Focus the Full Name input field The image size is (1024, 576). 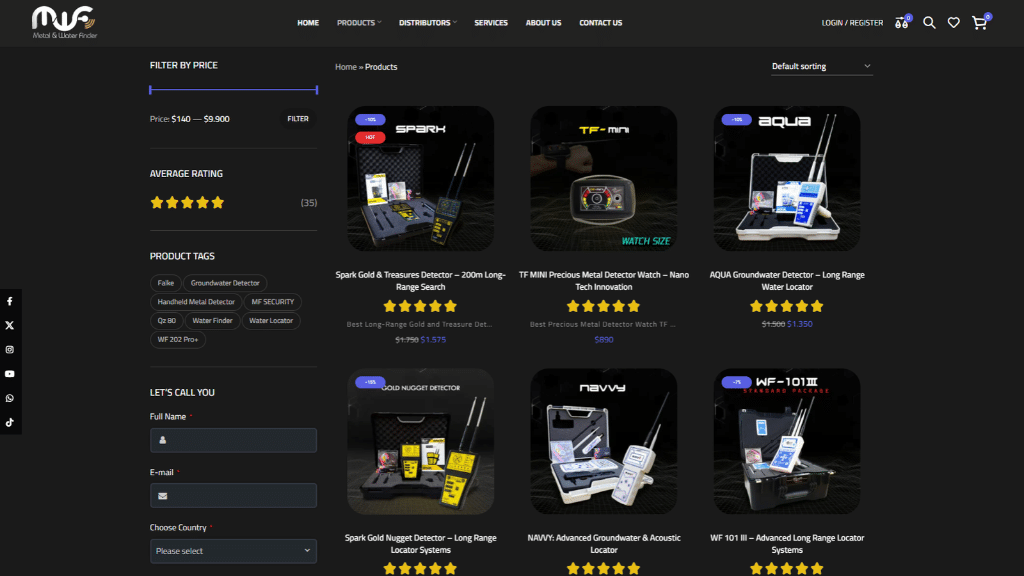(233, 440)
